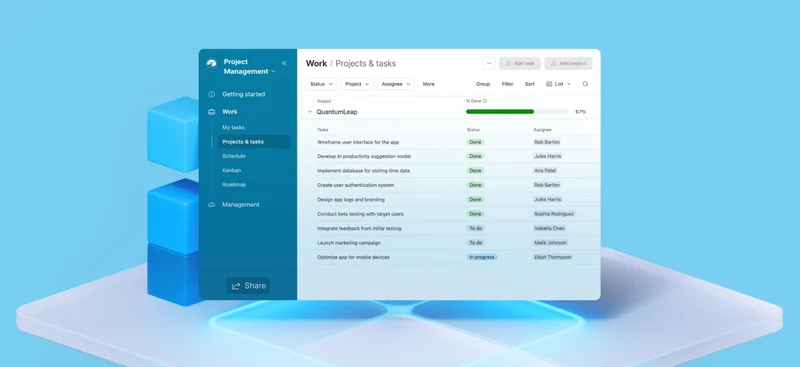
Task: Open the List view dropdown
Action: (559, 84)
